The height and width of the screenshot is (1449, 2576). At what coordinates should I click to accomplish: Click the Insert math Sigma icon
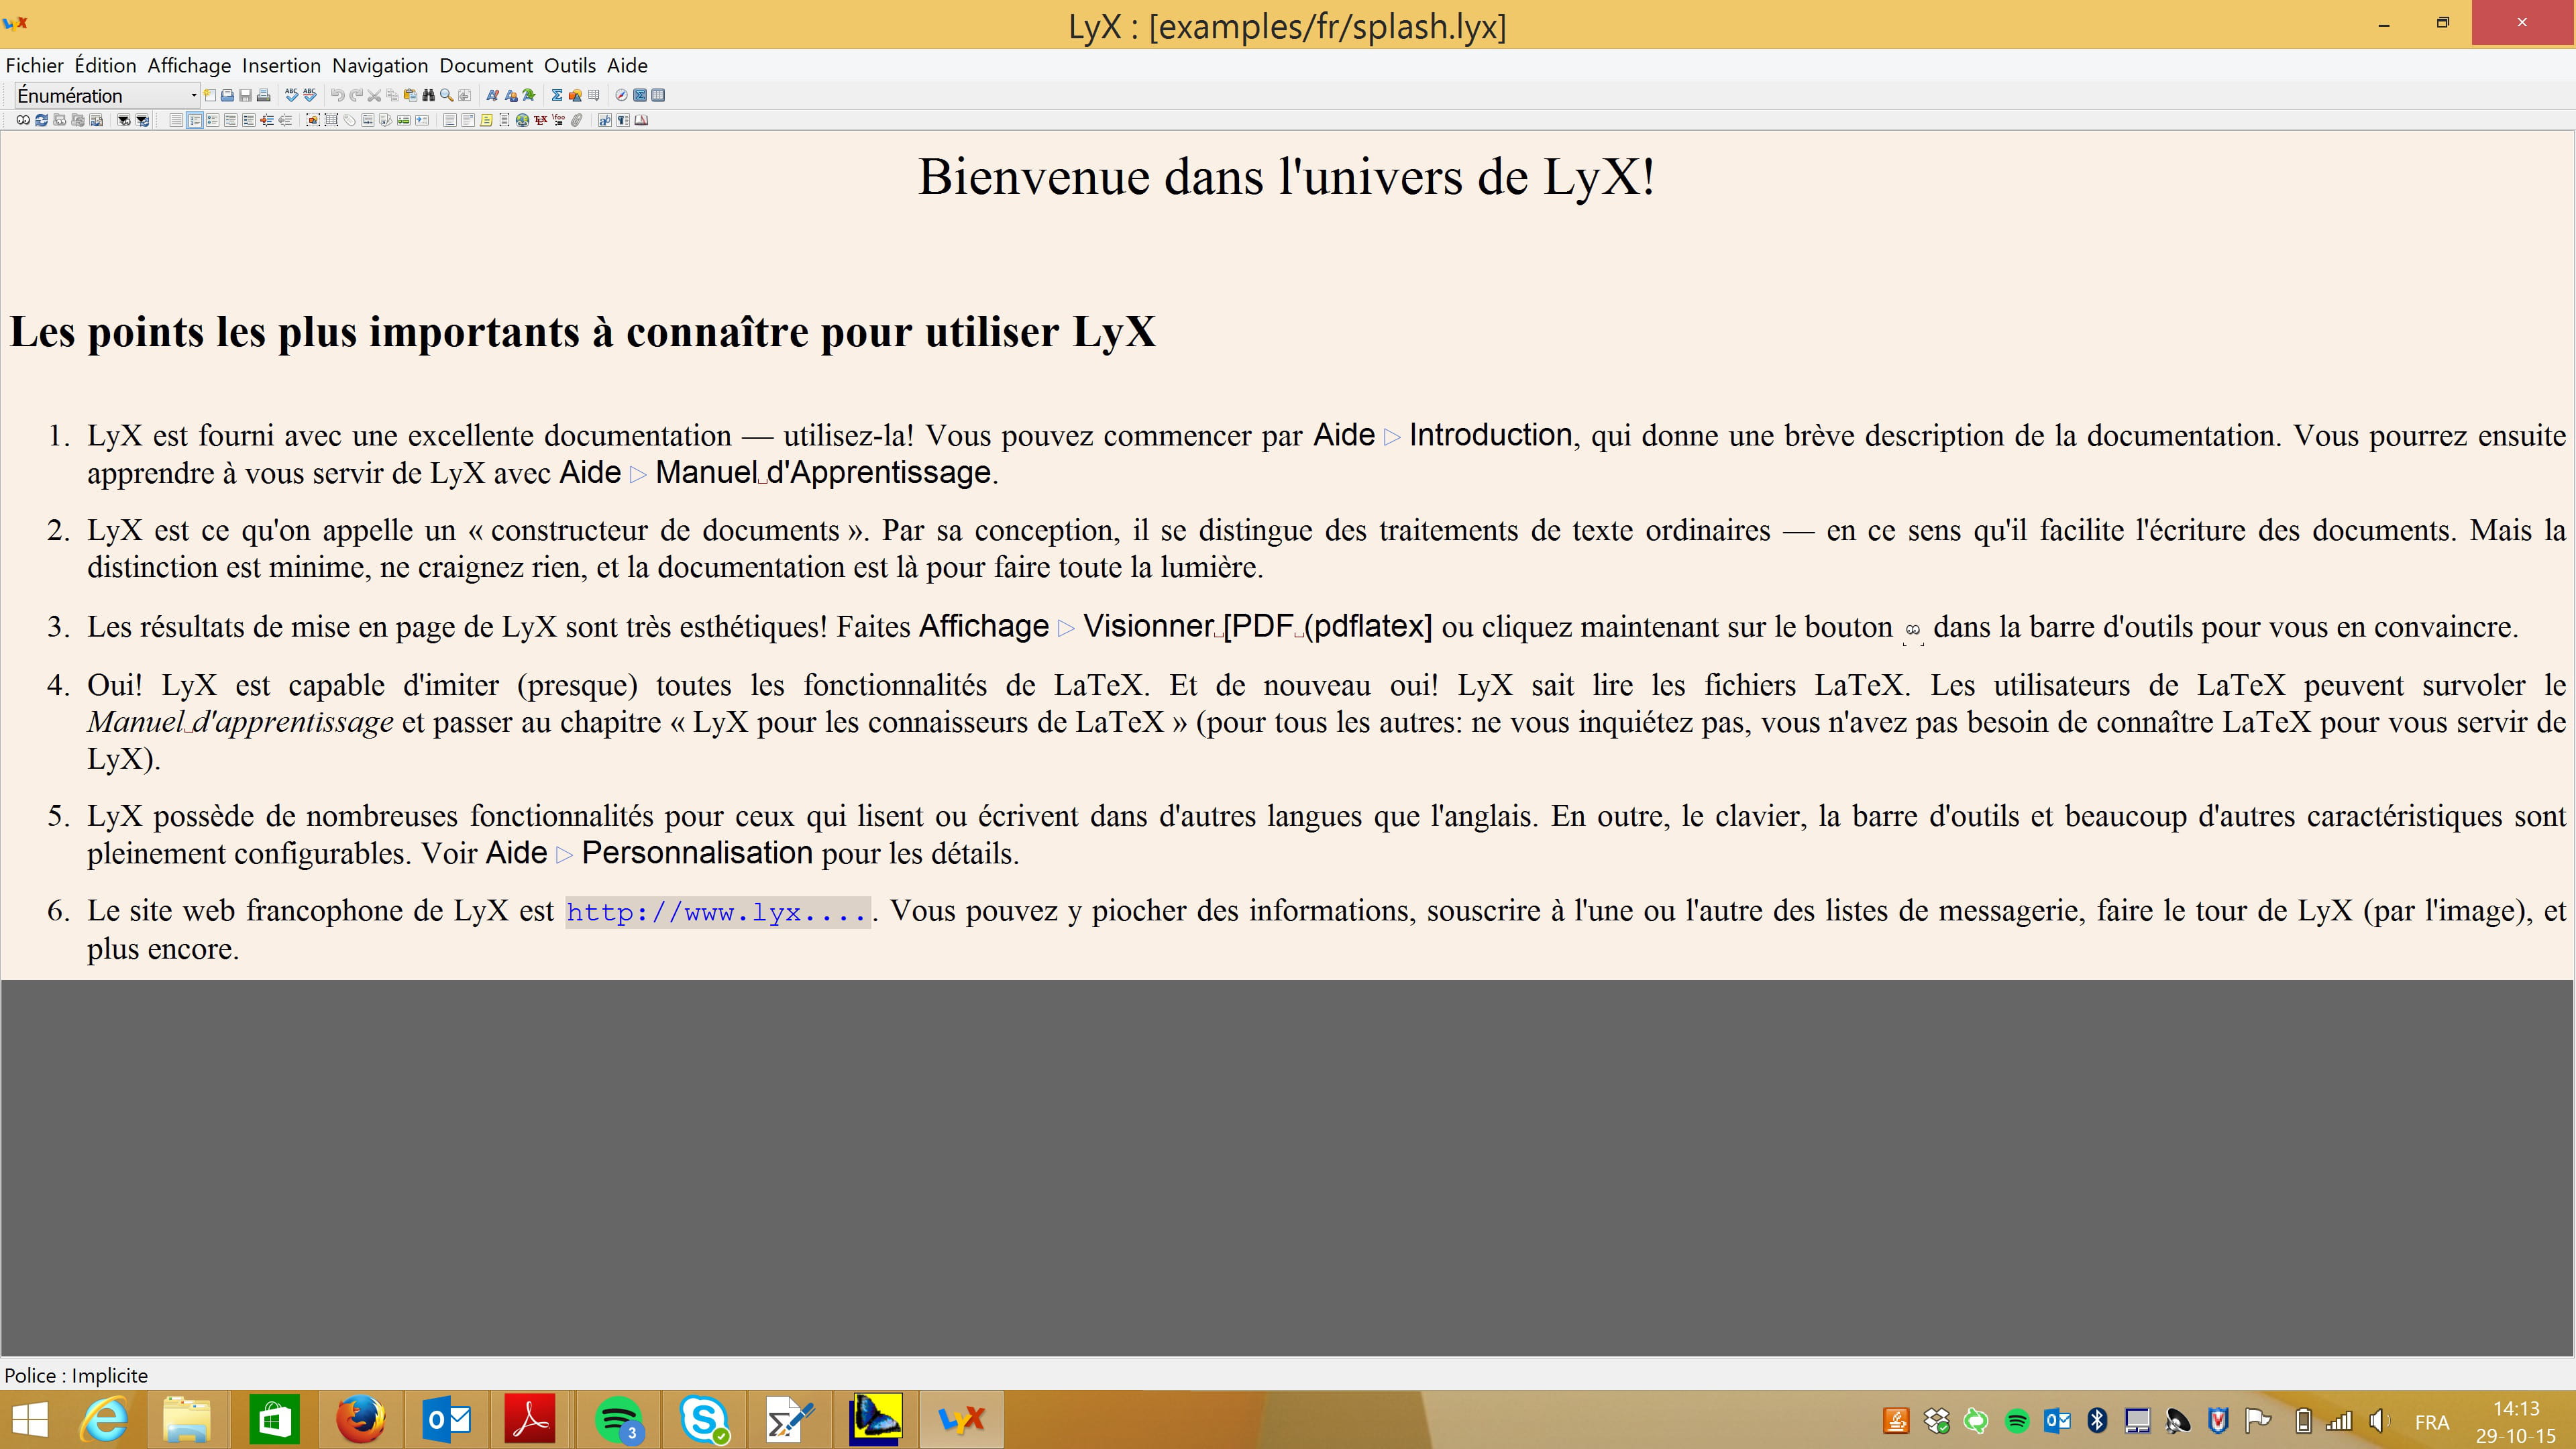tap(557, 96)
